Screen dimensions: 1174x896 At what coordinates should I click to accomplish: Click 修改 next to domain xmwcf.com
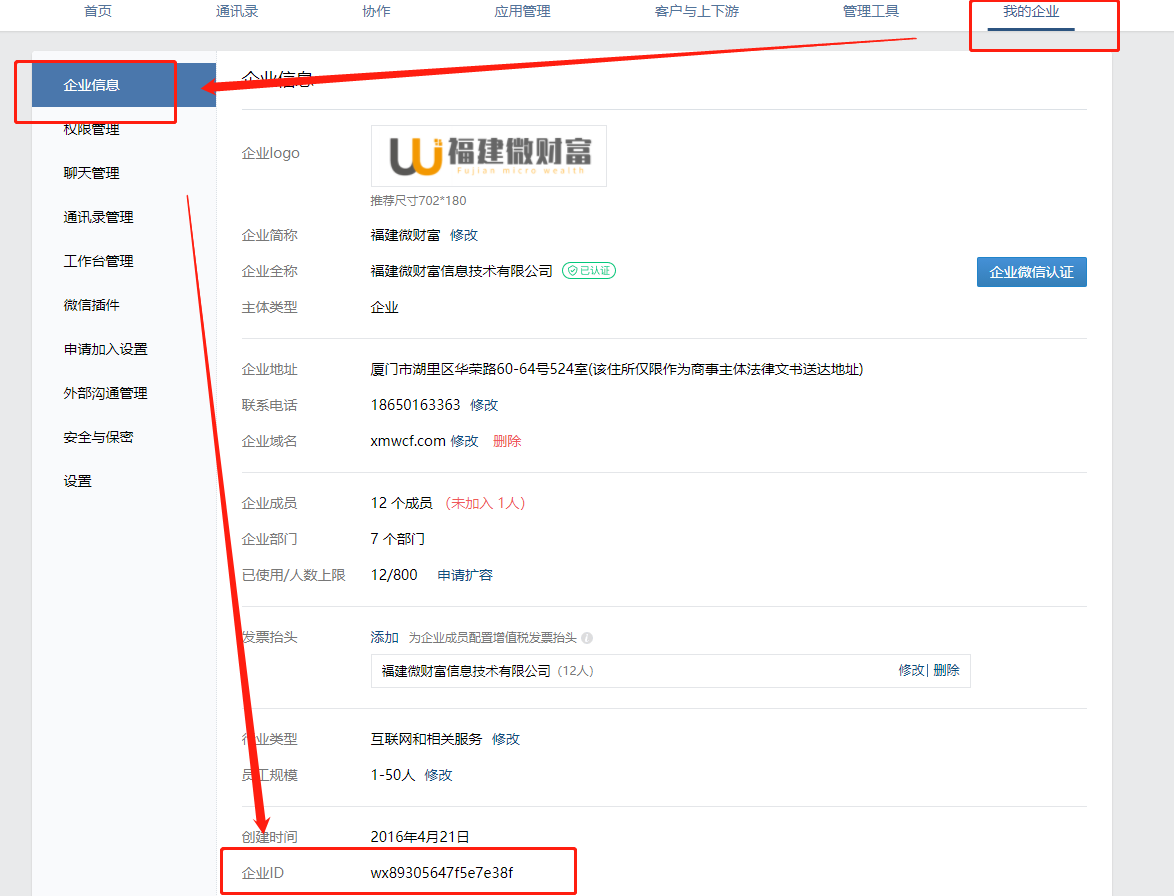point(464,441)
